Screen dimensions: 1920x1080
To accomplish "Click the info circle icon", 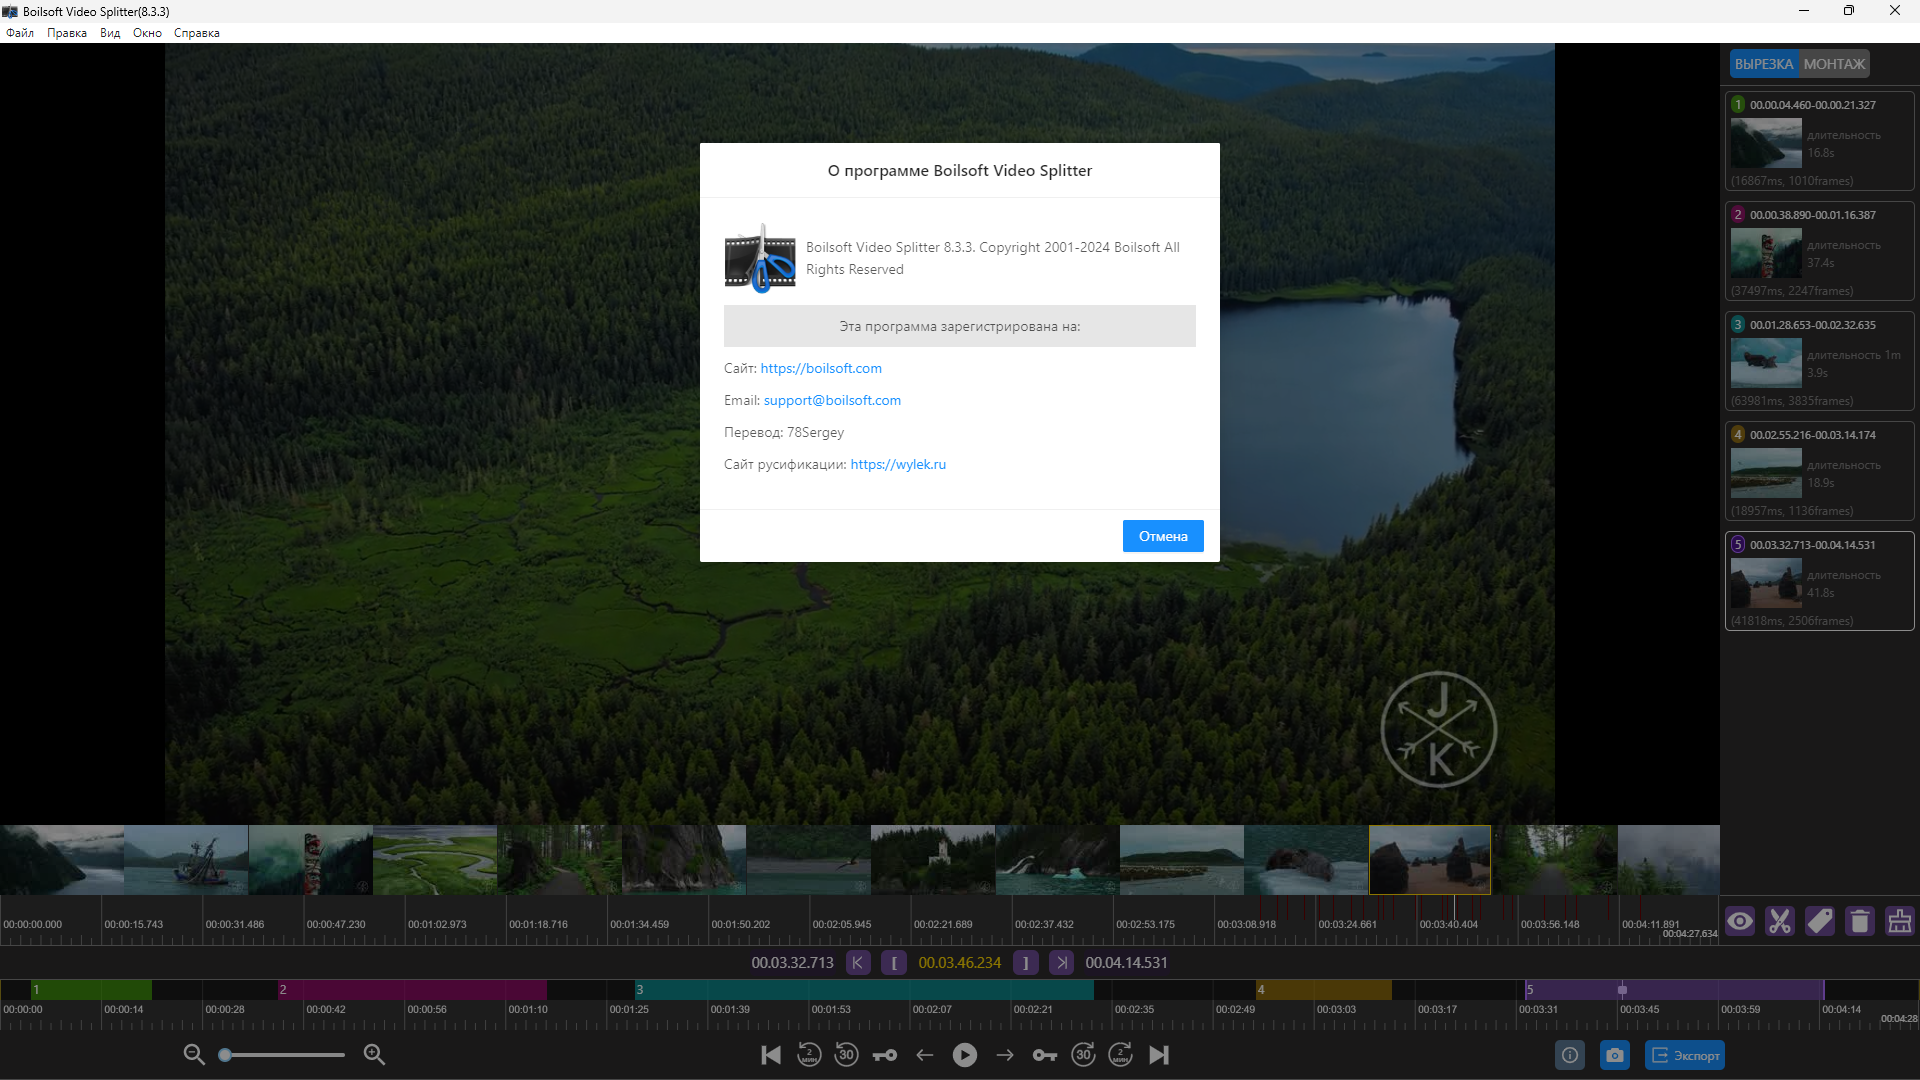I will click(x=1570, y=1055).
